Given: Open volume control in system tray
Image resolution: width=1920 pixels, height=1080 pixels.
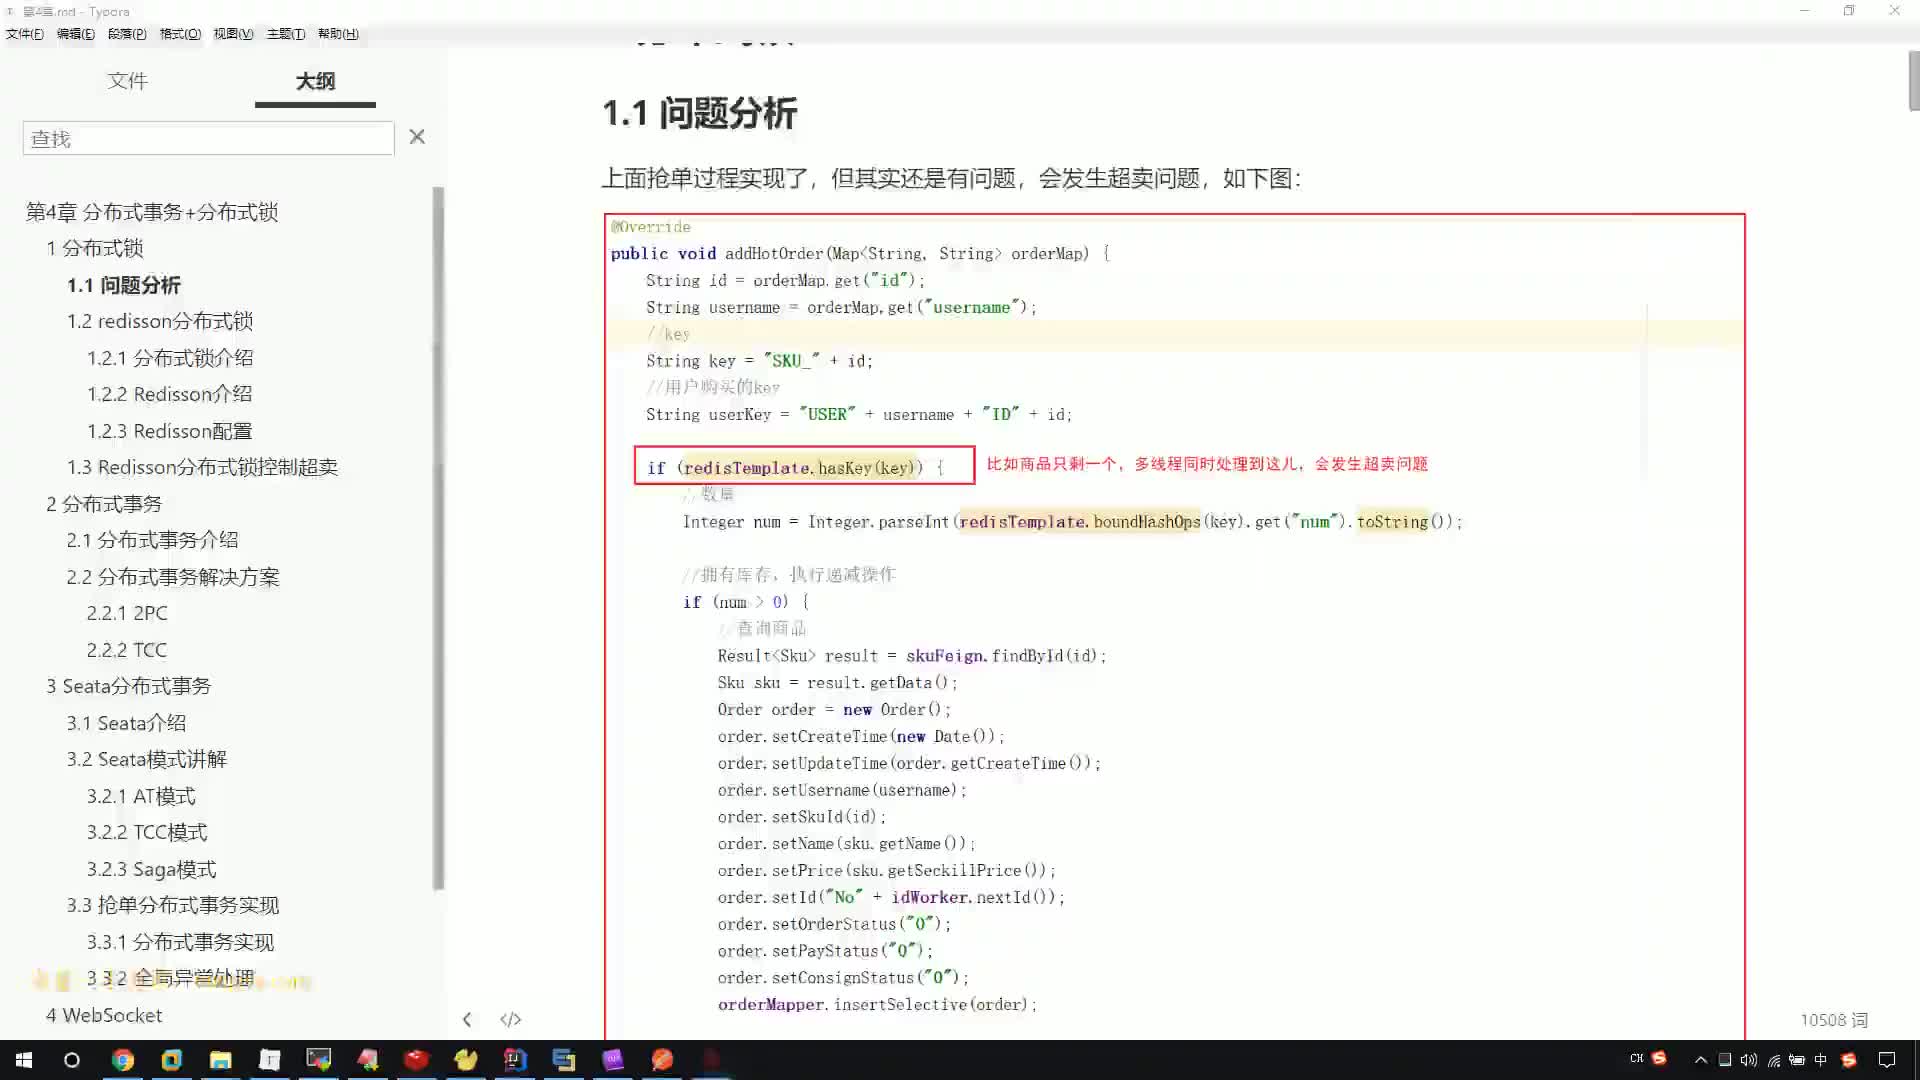Looking at the screenshot, I should coord(1748,1060).
